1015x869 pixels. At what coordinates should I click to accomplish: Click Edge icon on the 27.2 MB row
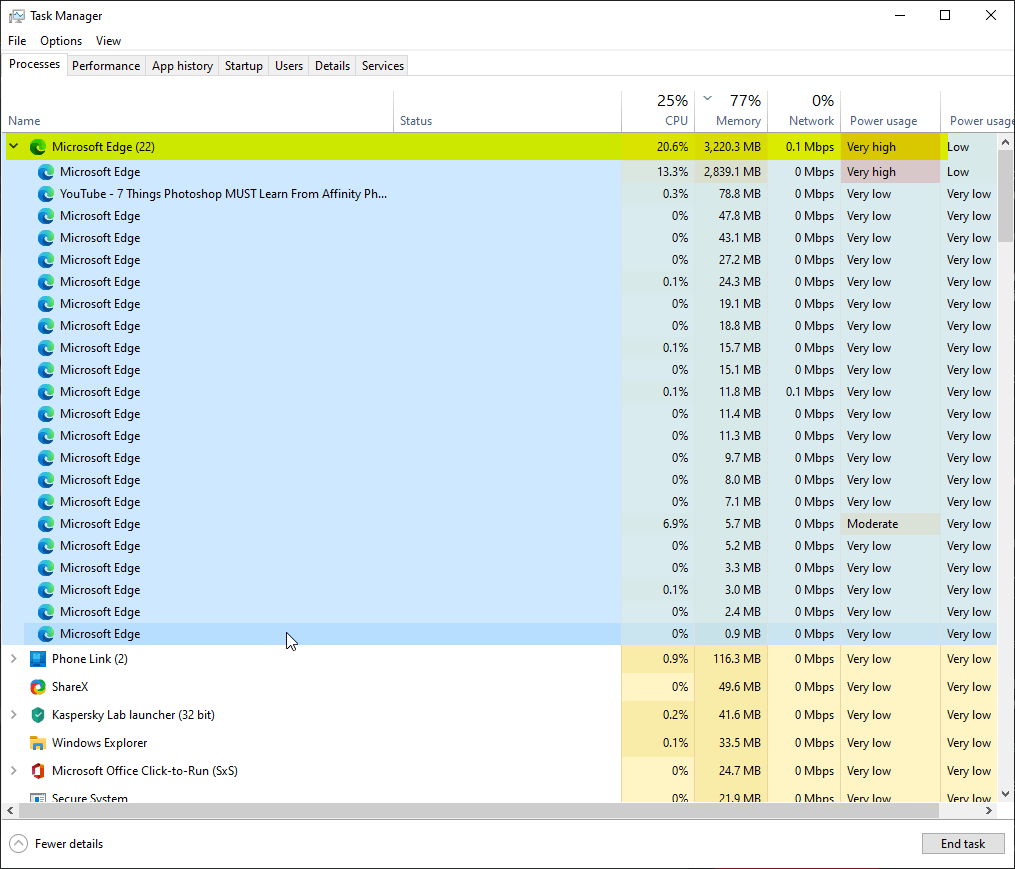[45, 260]
